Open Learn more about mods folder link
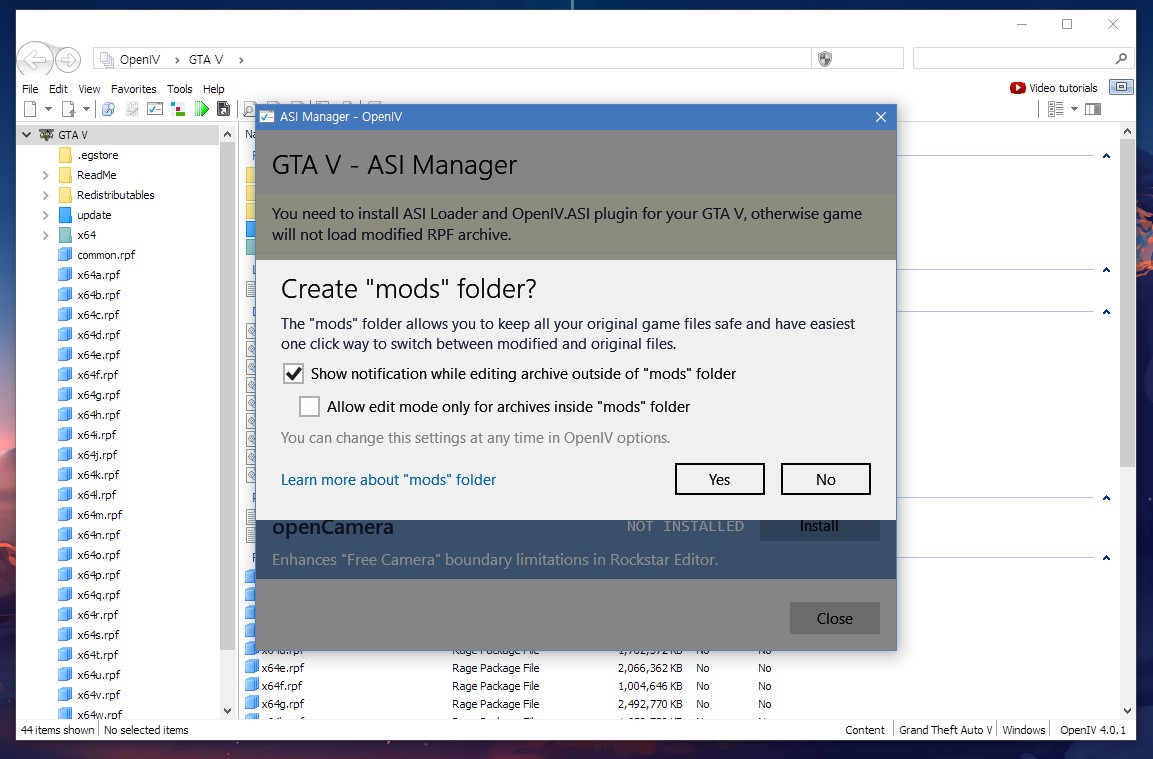Viewport: 1153px width, 759px height. [x=388, y=480]
